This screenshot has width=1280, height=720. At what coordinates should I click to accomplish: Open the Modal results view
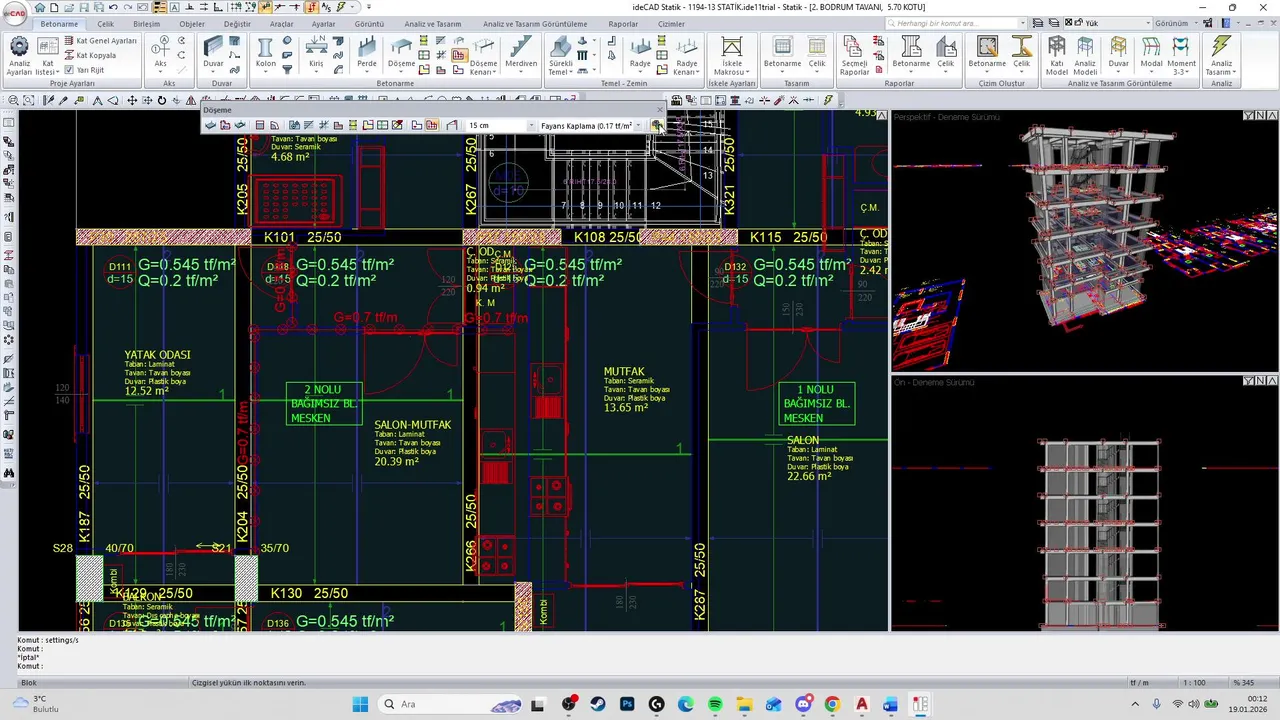[1151, 55]
